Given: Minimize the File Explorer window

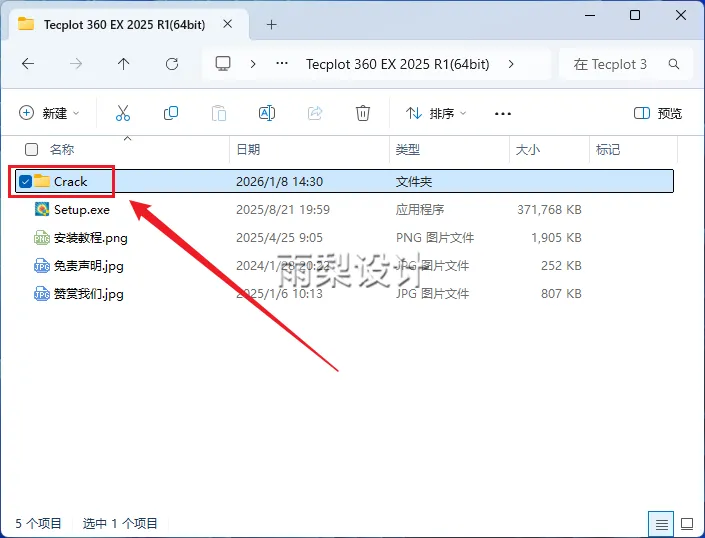Looking at the screenshot, I should pyautogui.click(x=590, y=15).
